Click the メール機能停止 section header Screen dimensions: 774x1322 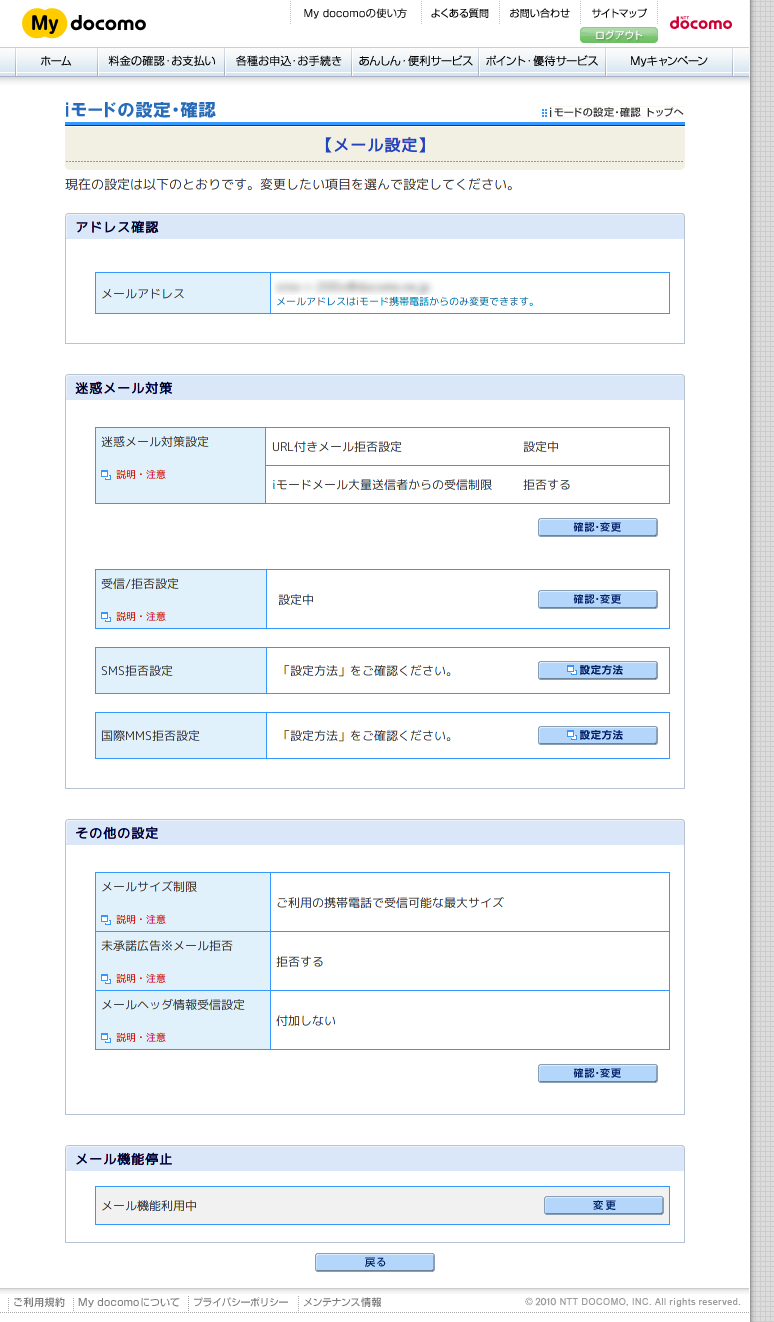[375, 1159]
